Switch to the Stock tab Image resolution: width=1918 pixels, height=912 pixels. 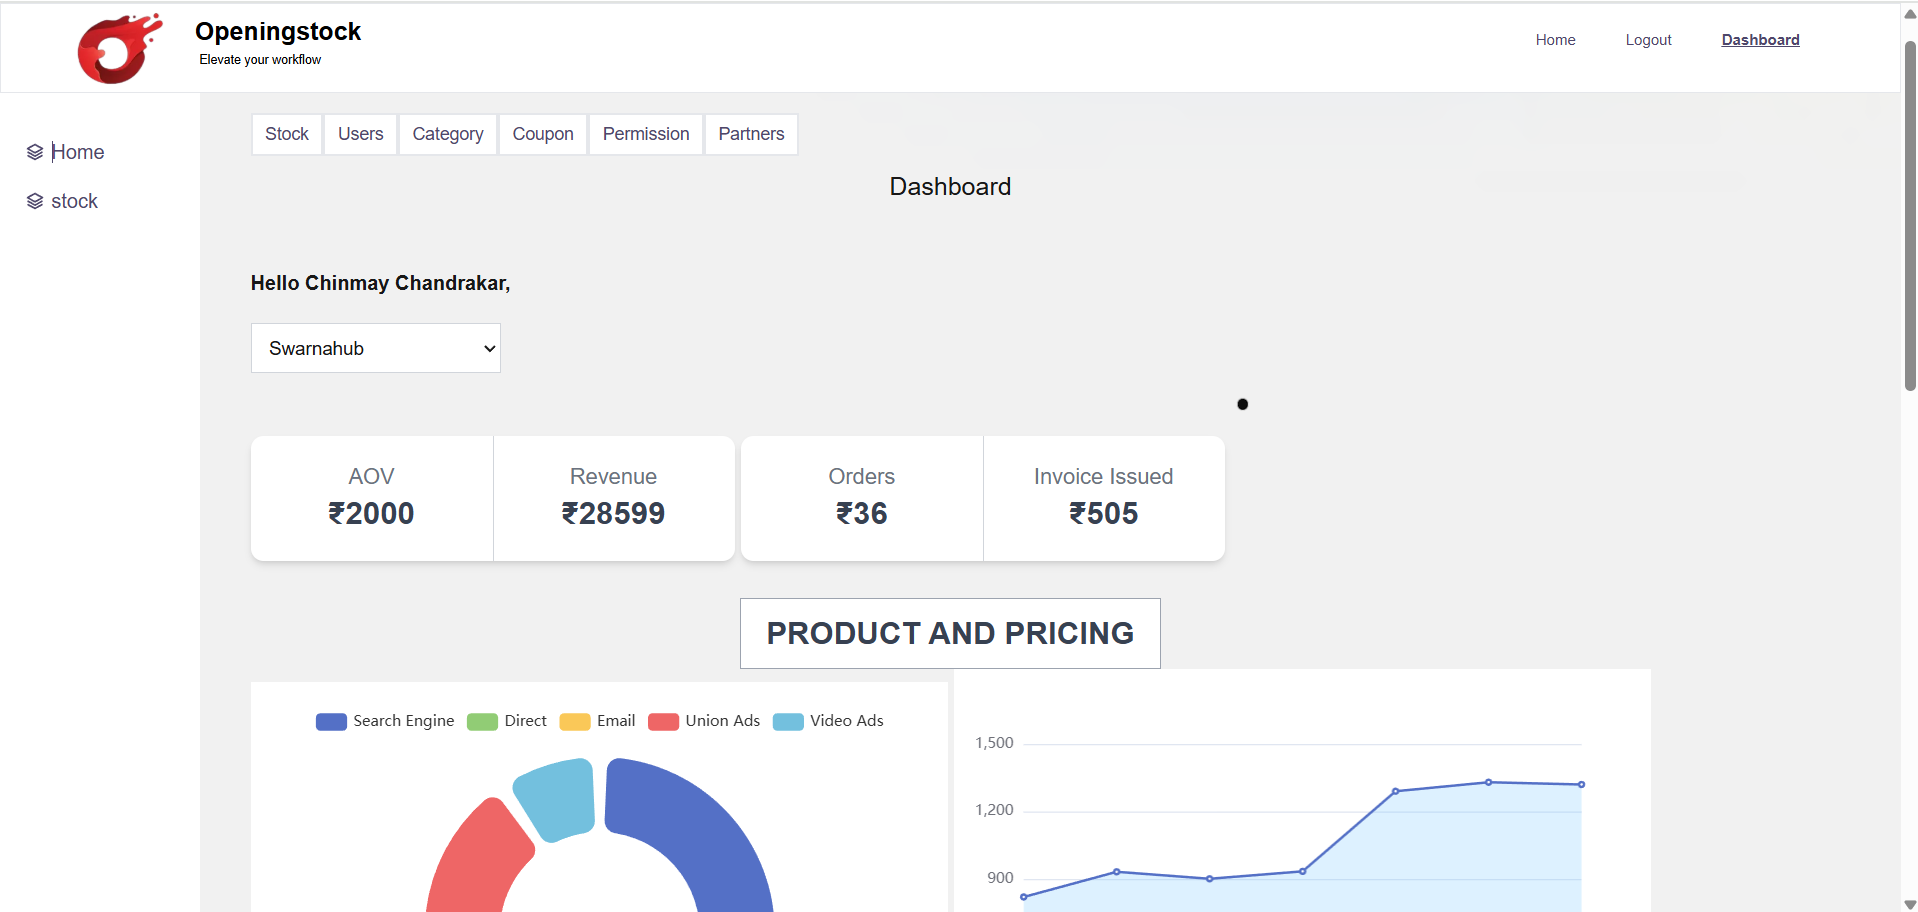[x=287, y=134]
